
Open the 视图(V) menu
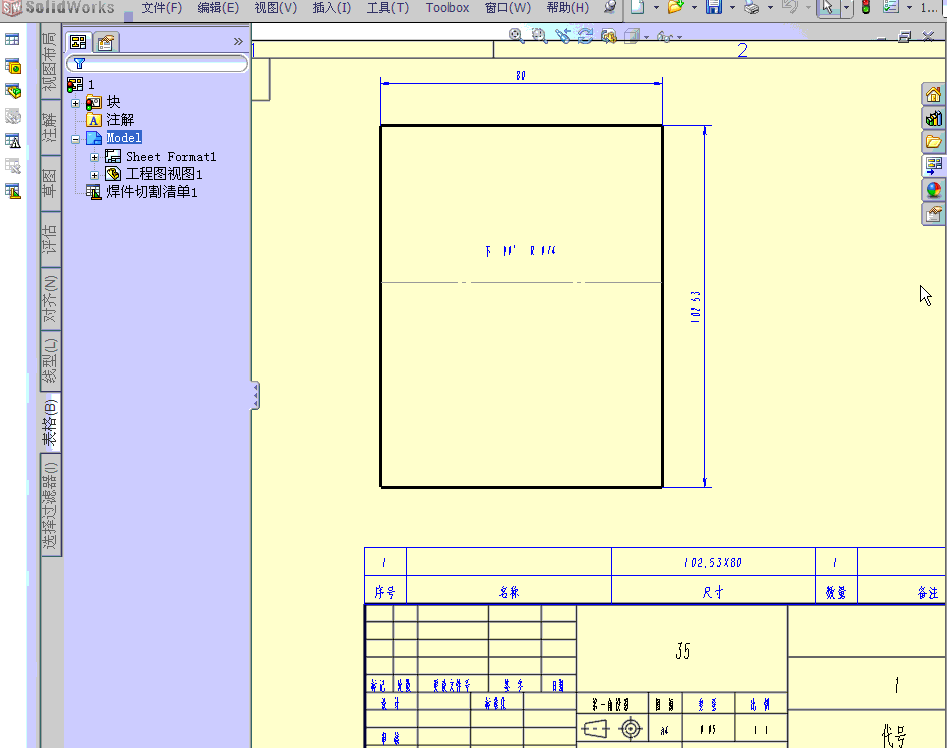coord(275,8)
